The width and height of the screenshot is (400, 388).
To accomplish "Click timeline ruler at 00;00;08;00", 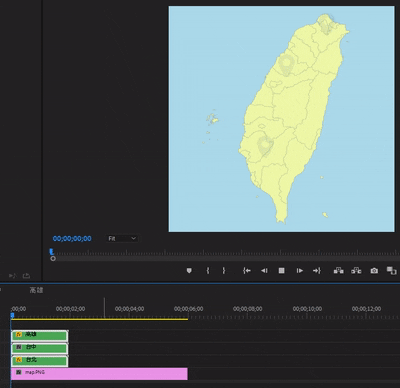I will [x=248, y=309].
